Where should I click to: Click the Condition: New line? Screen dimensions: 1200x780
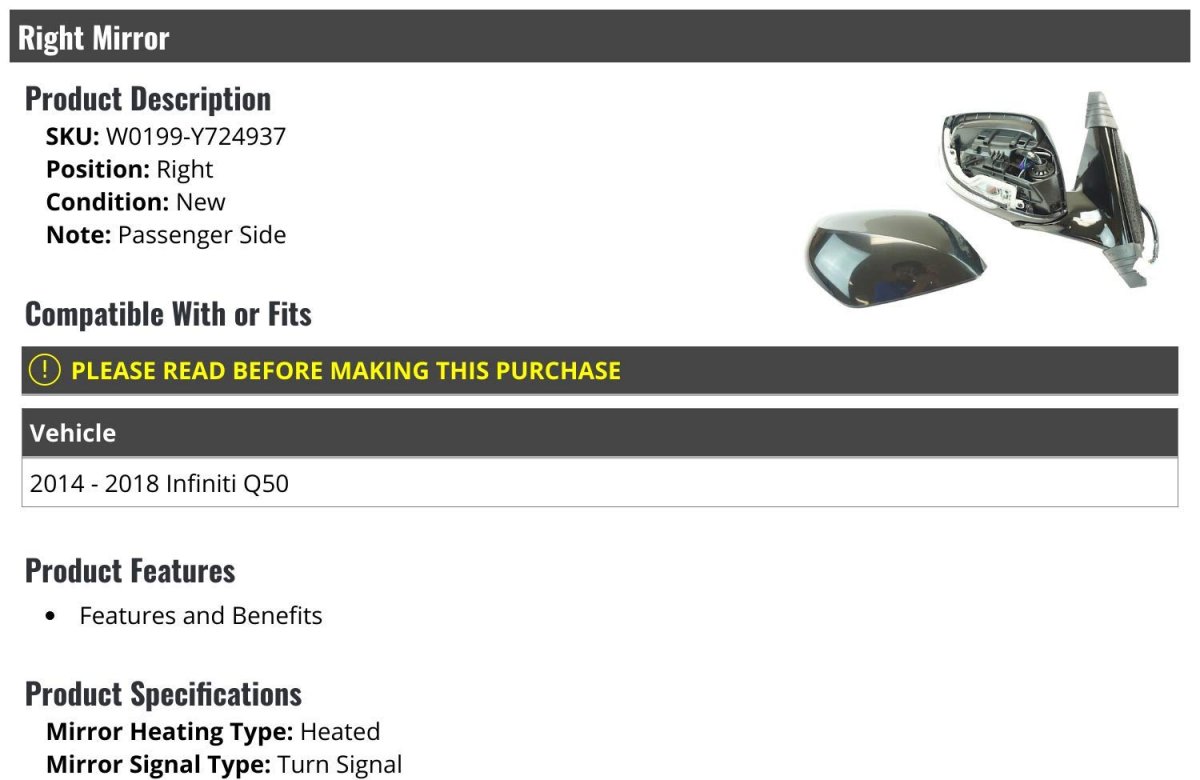click(x=136, y=202)
